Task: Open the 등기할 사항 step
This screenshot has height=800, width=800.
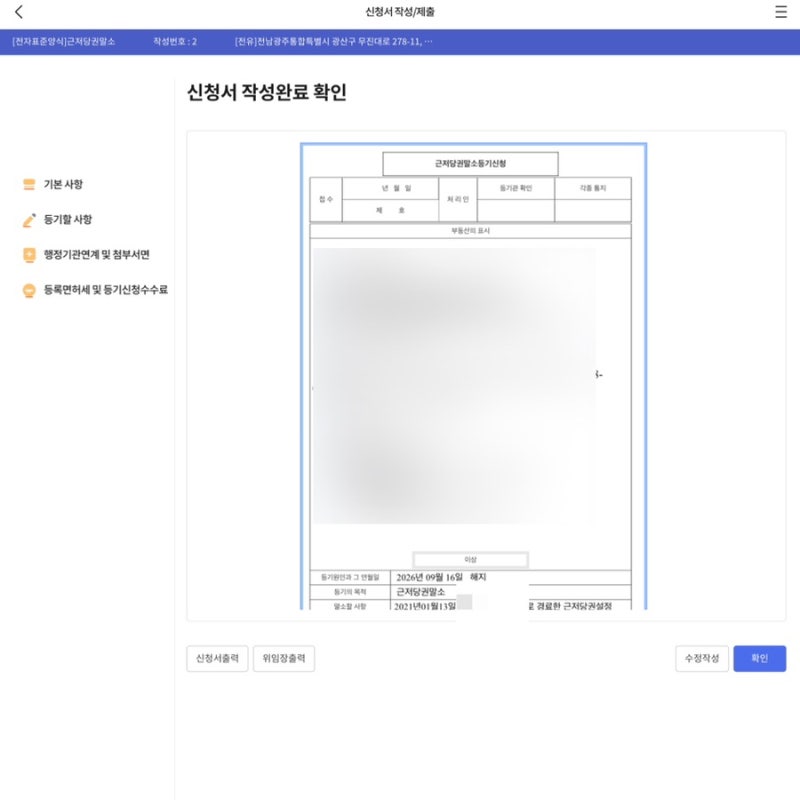Action: (68, 219)
